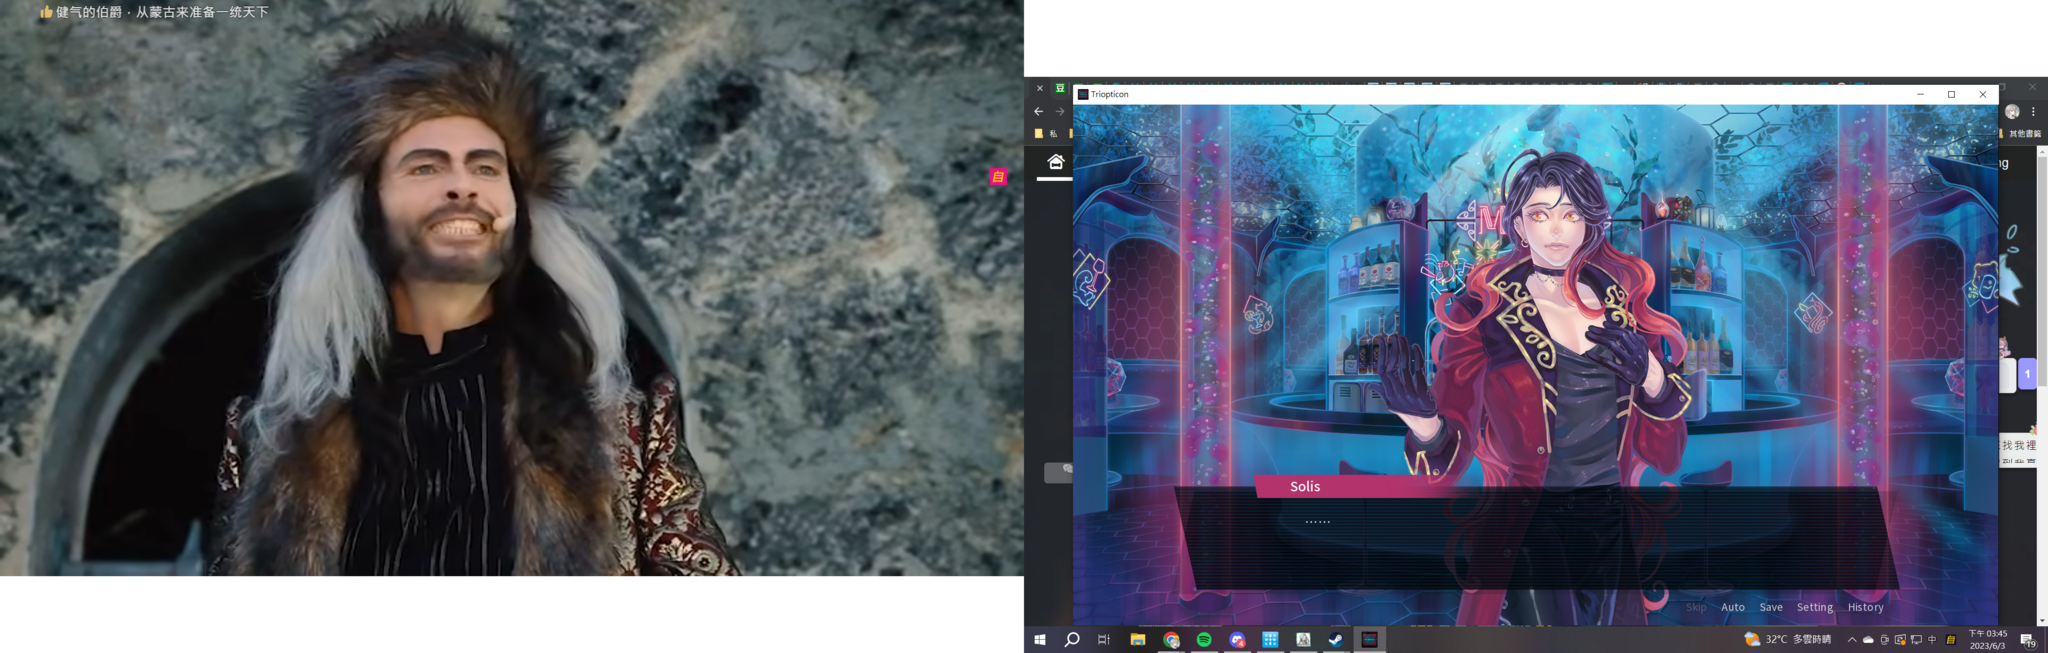Open Spotify from the taskbar
The height and width of the screenshot is (653, 2048).
[x=1204, y=640]
